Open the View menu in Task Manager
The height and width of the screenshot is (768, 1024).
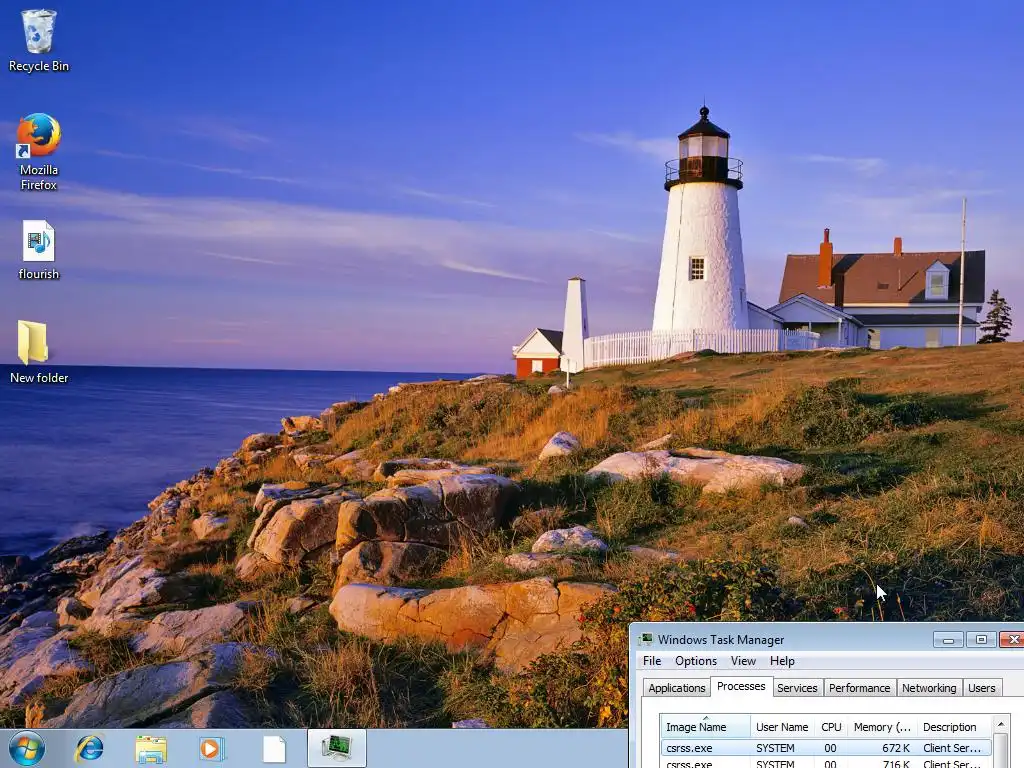(743, 661)
